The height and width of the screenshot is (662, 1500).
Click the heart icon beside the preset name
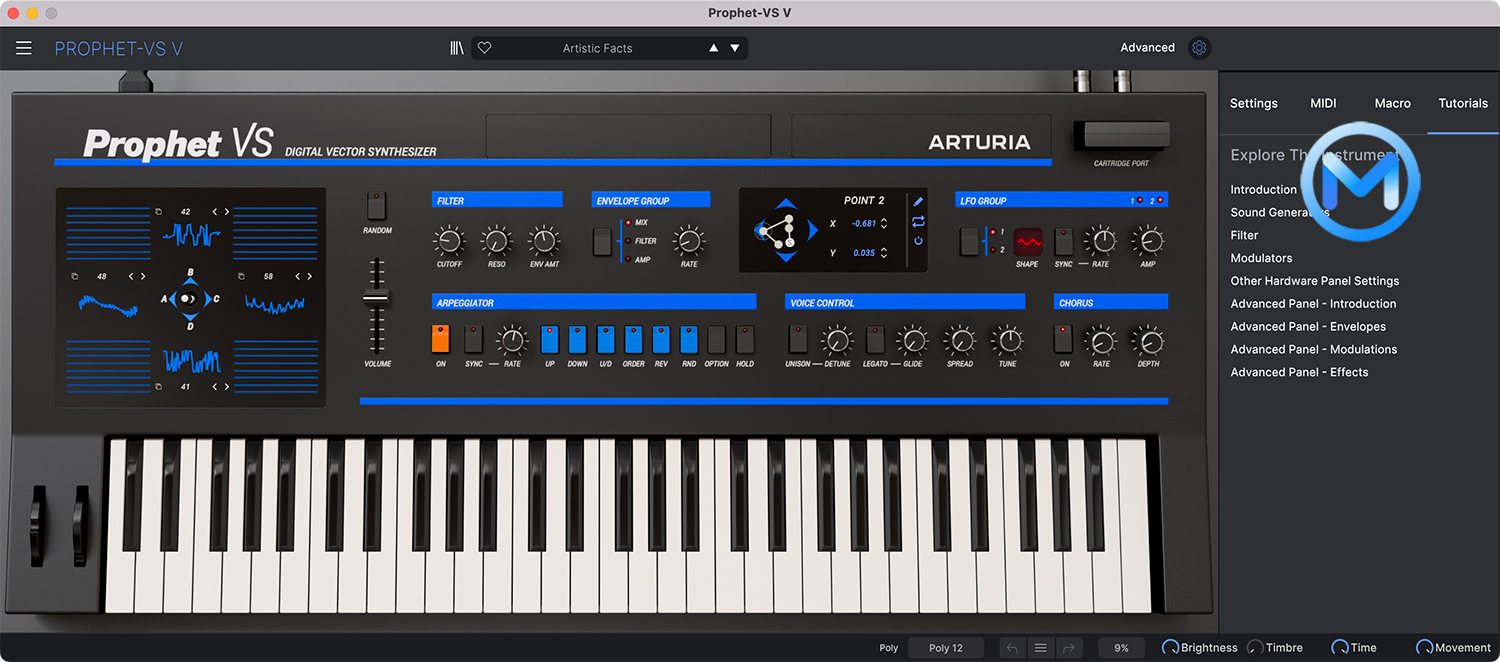click(484, 47)
